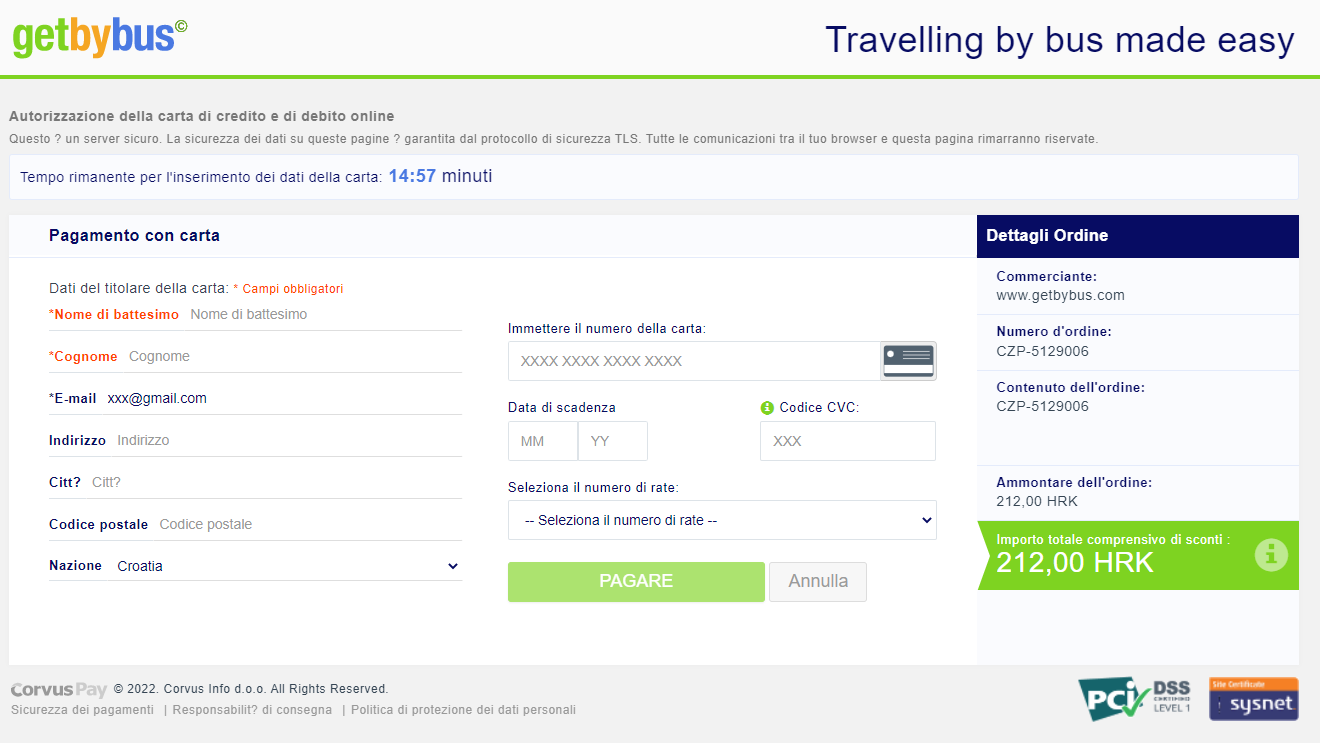Focus the YY expiry year field

[613, 441]
